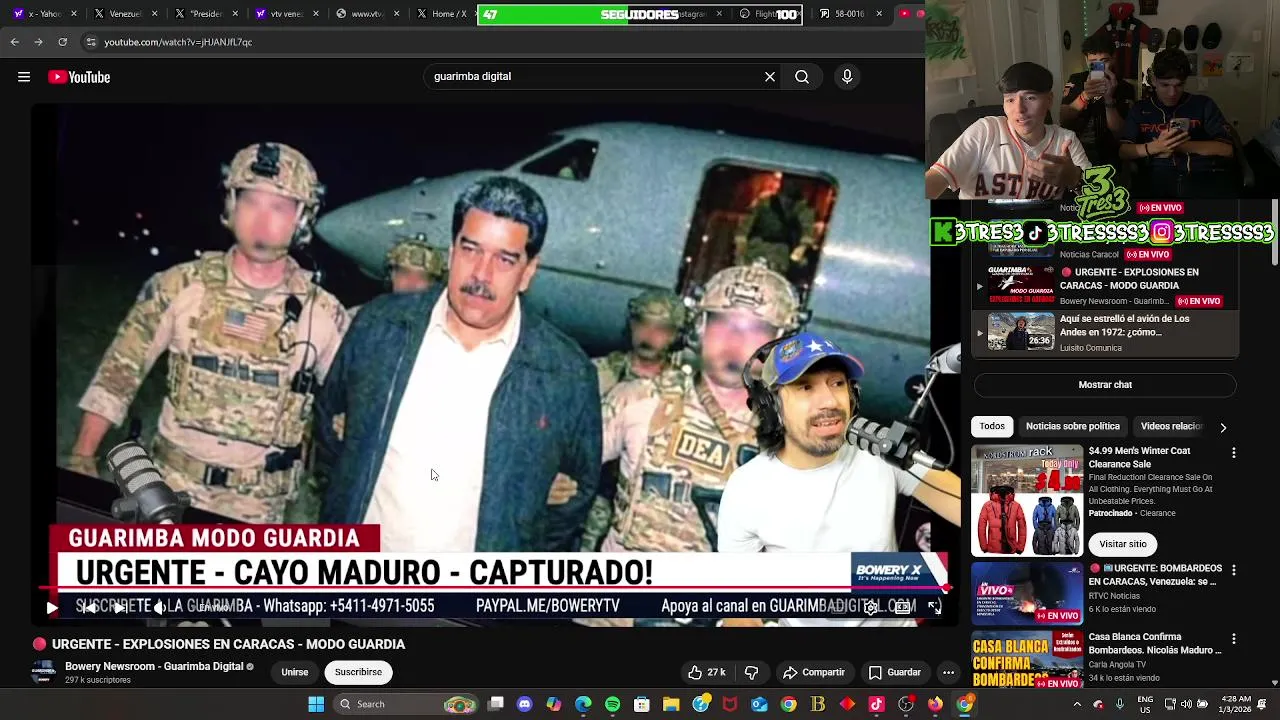
Task: Open File Explorer from the taskbar
Action: pyautogui.click(x=671, y=704)
